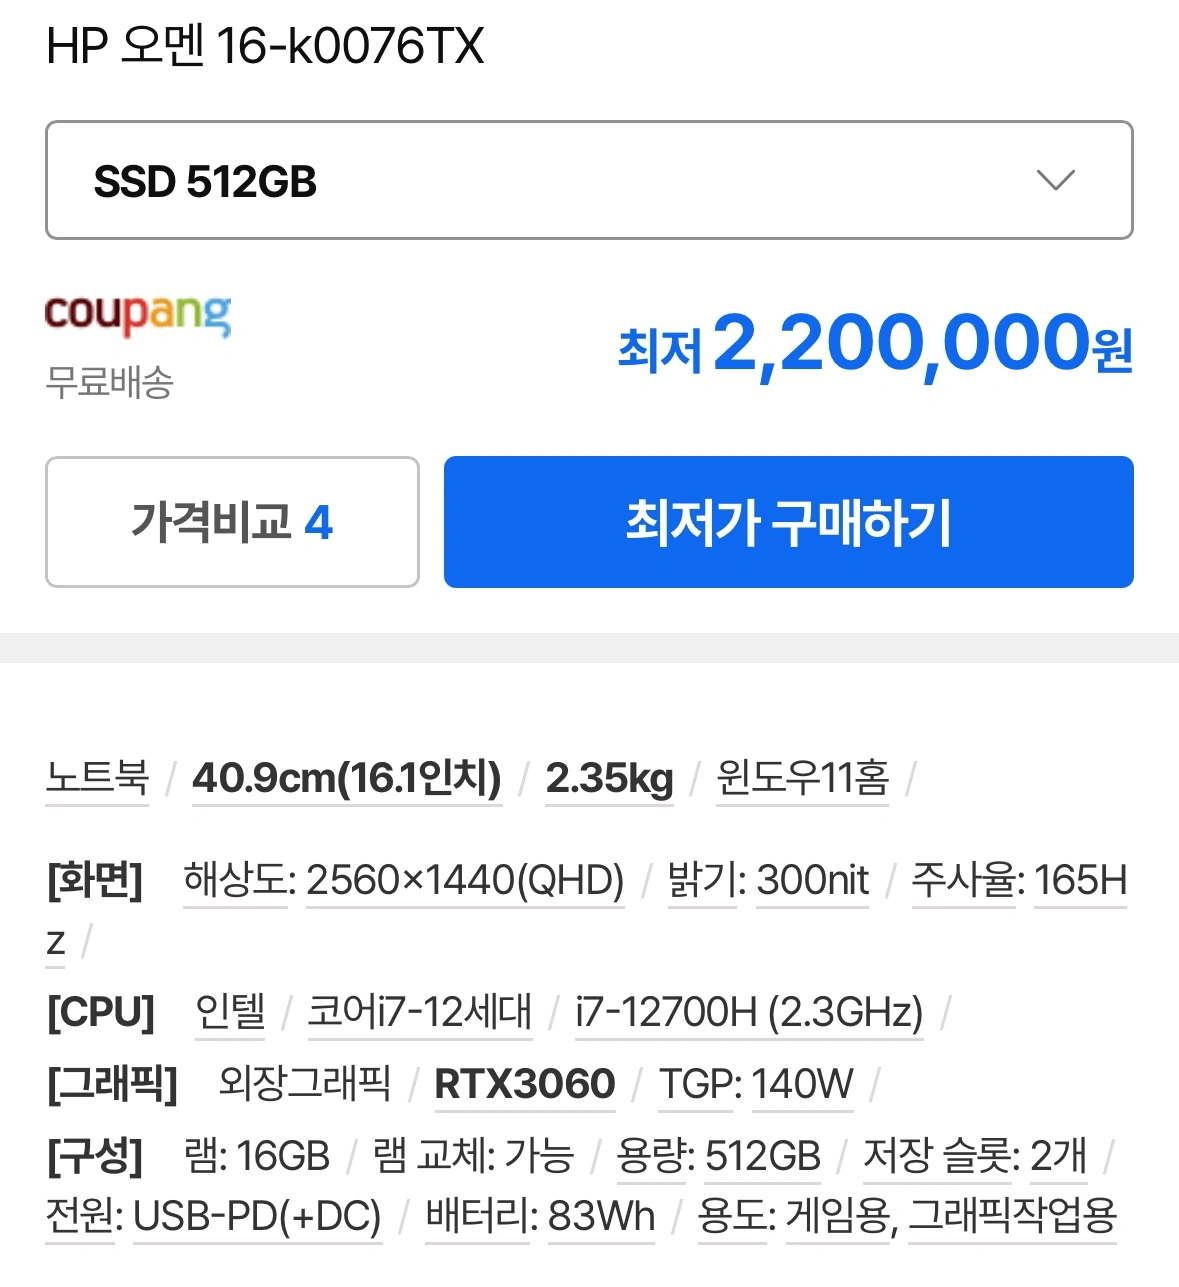Tap the 40.9cm(16.1인치) screen size spec

347,777
